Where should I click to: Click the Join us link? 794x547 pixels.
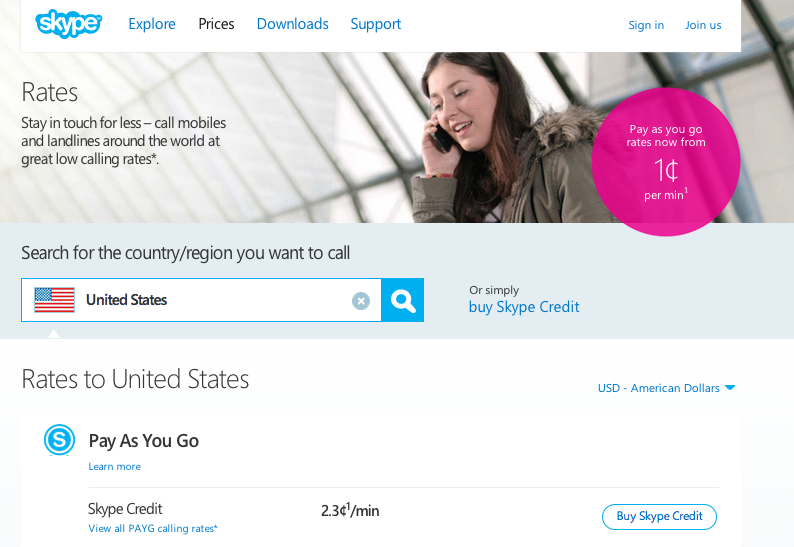click(x=703, y=25)
